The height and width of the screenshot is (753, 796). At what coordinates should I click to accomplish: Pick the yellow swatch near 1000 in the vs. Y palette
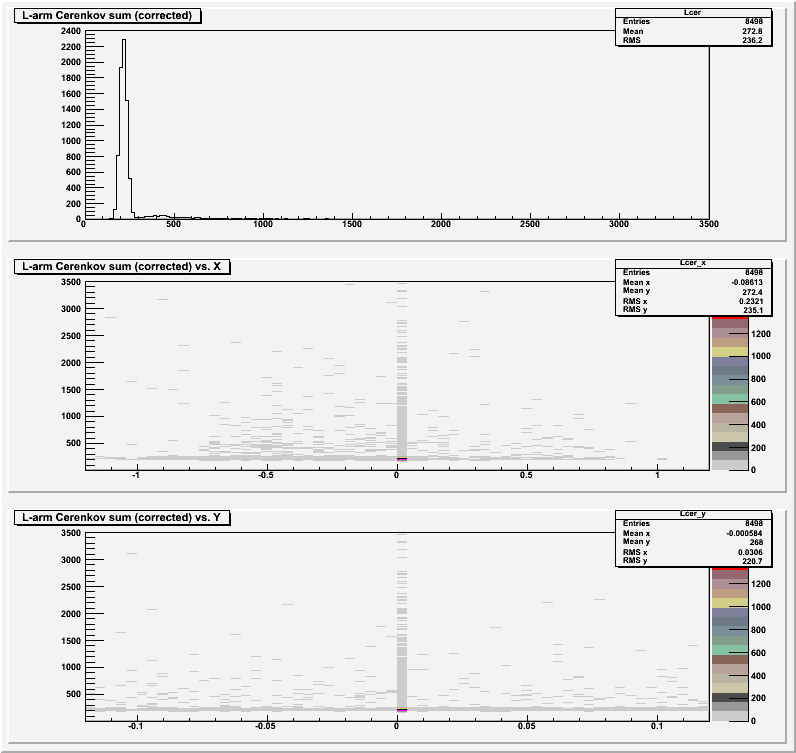pos(729,603)
